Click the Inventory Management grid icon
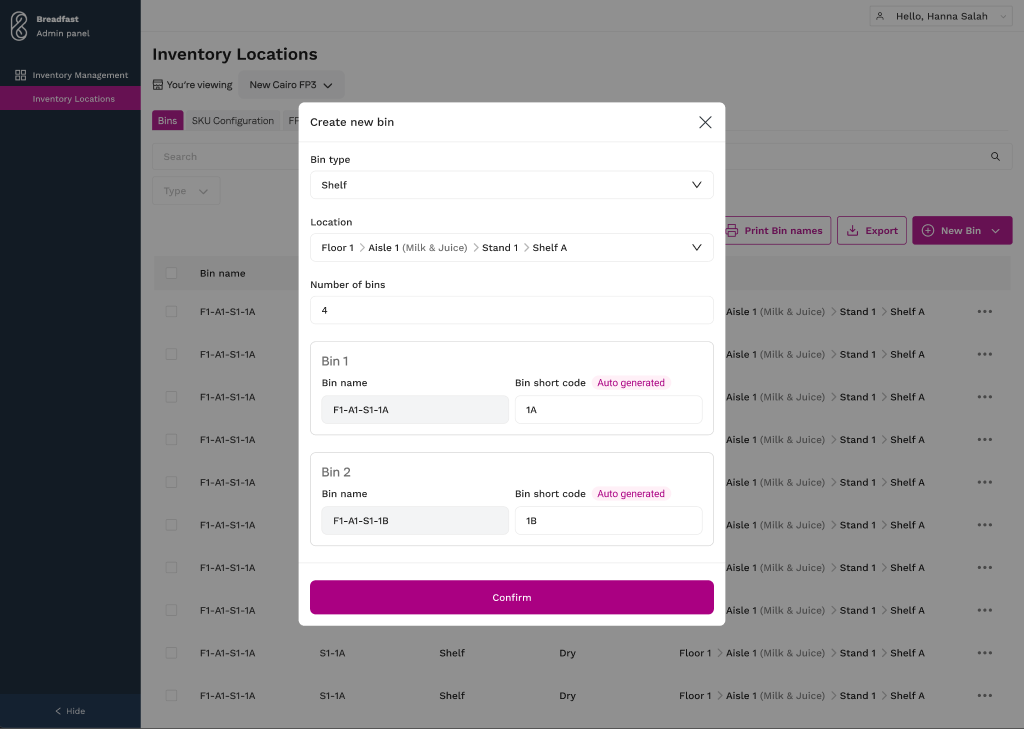 (18, 75)
